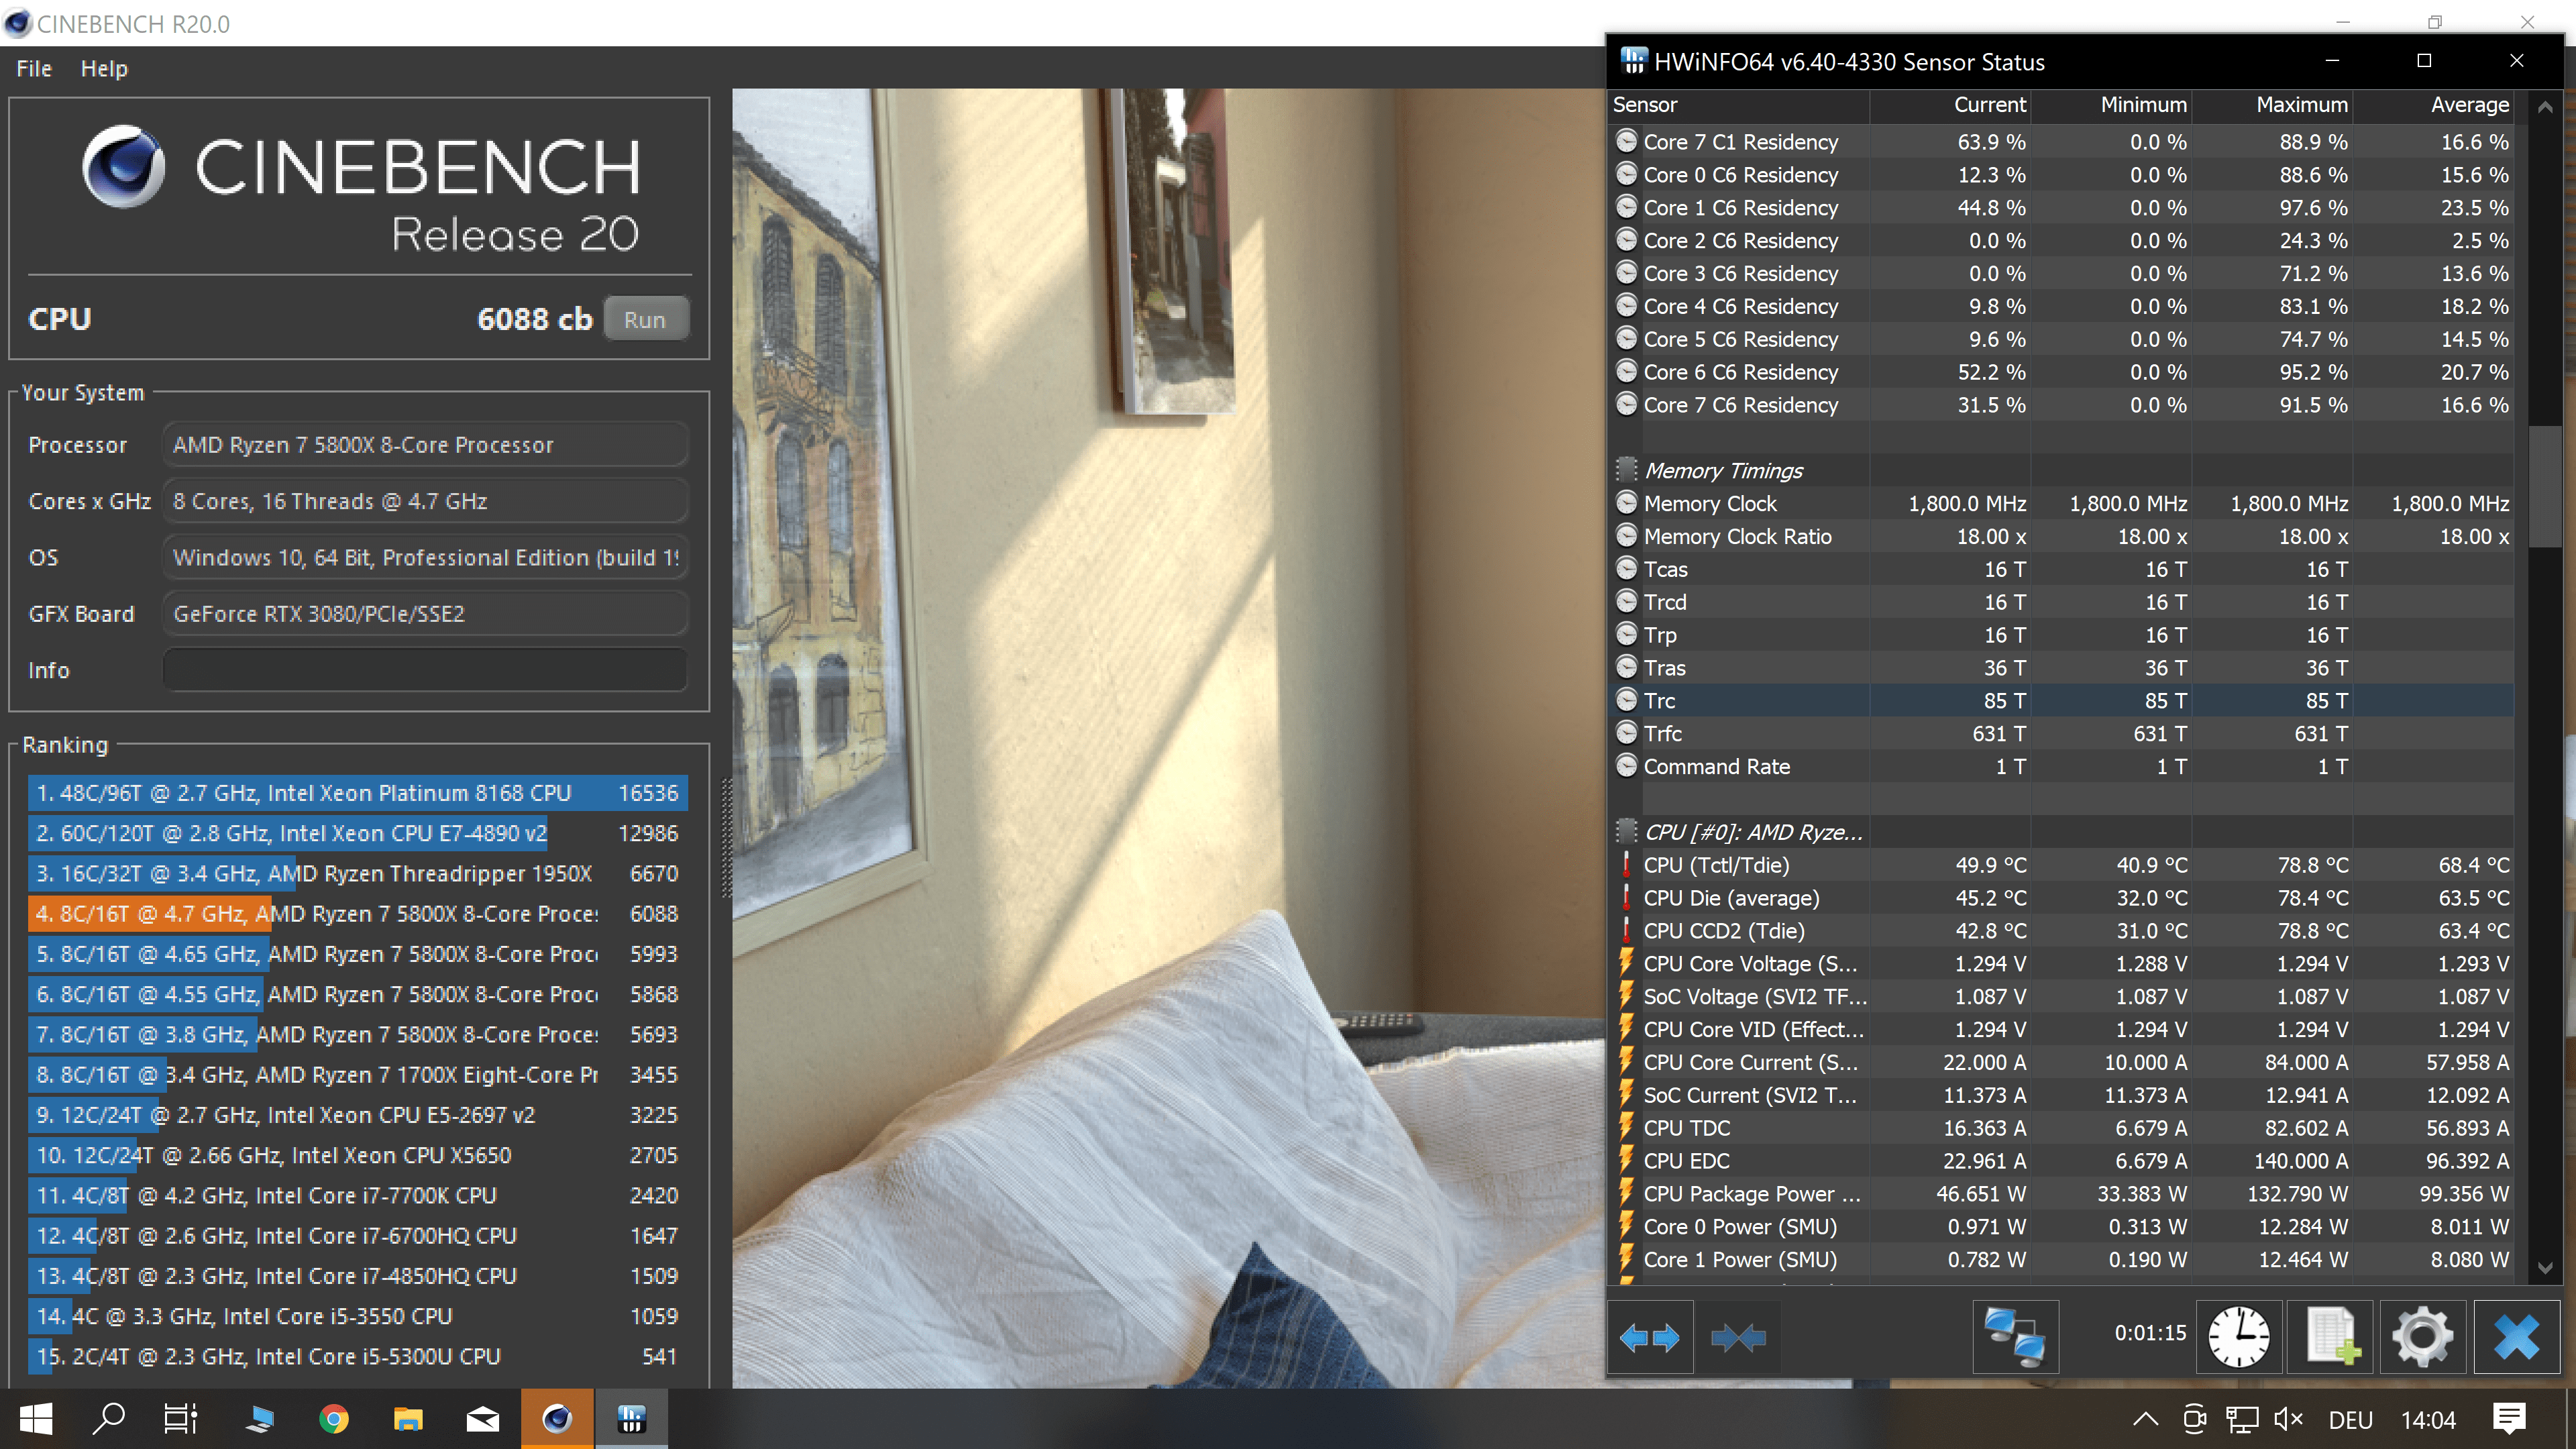Open the network remote monitoring icon
Viewport: 2576px width, 1449px height.
2014,1337
